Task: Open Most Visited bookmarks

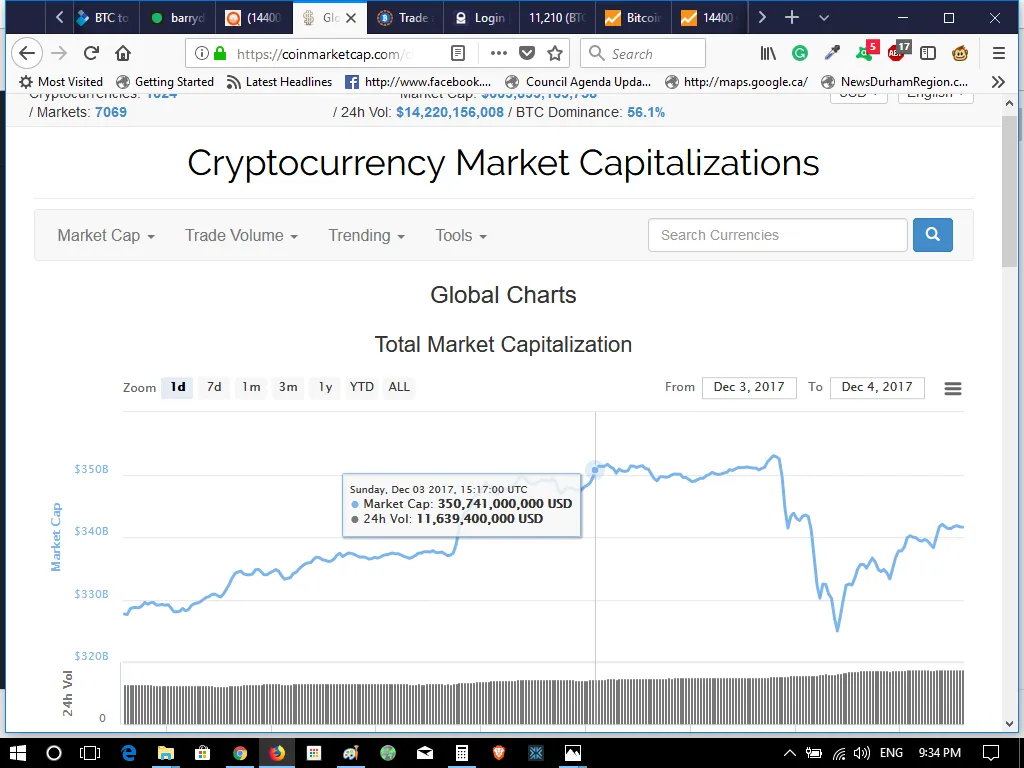Action: click(x=61, y=82)
